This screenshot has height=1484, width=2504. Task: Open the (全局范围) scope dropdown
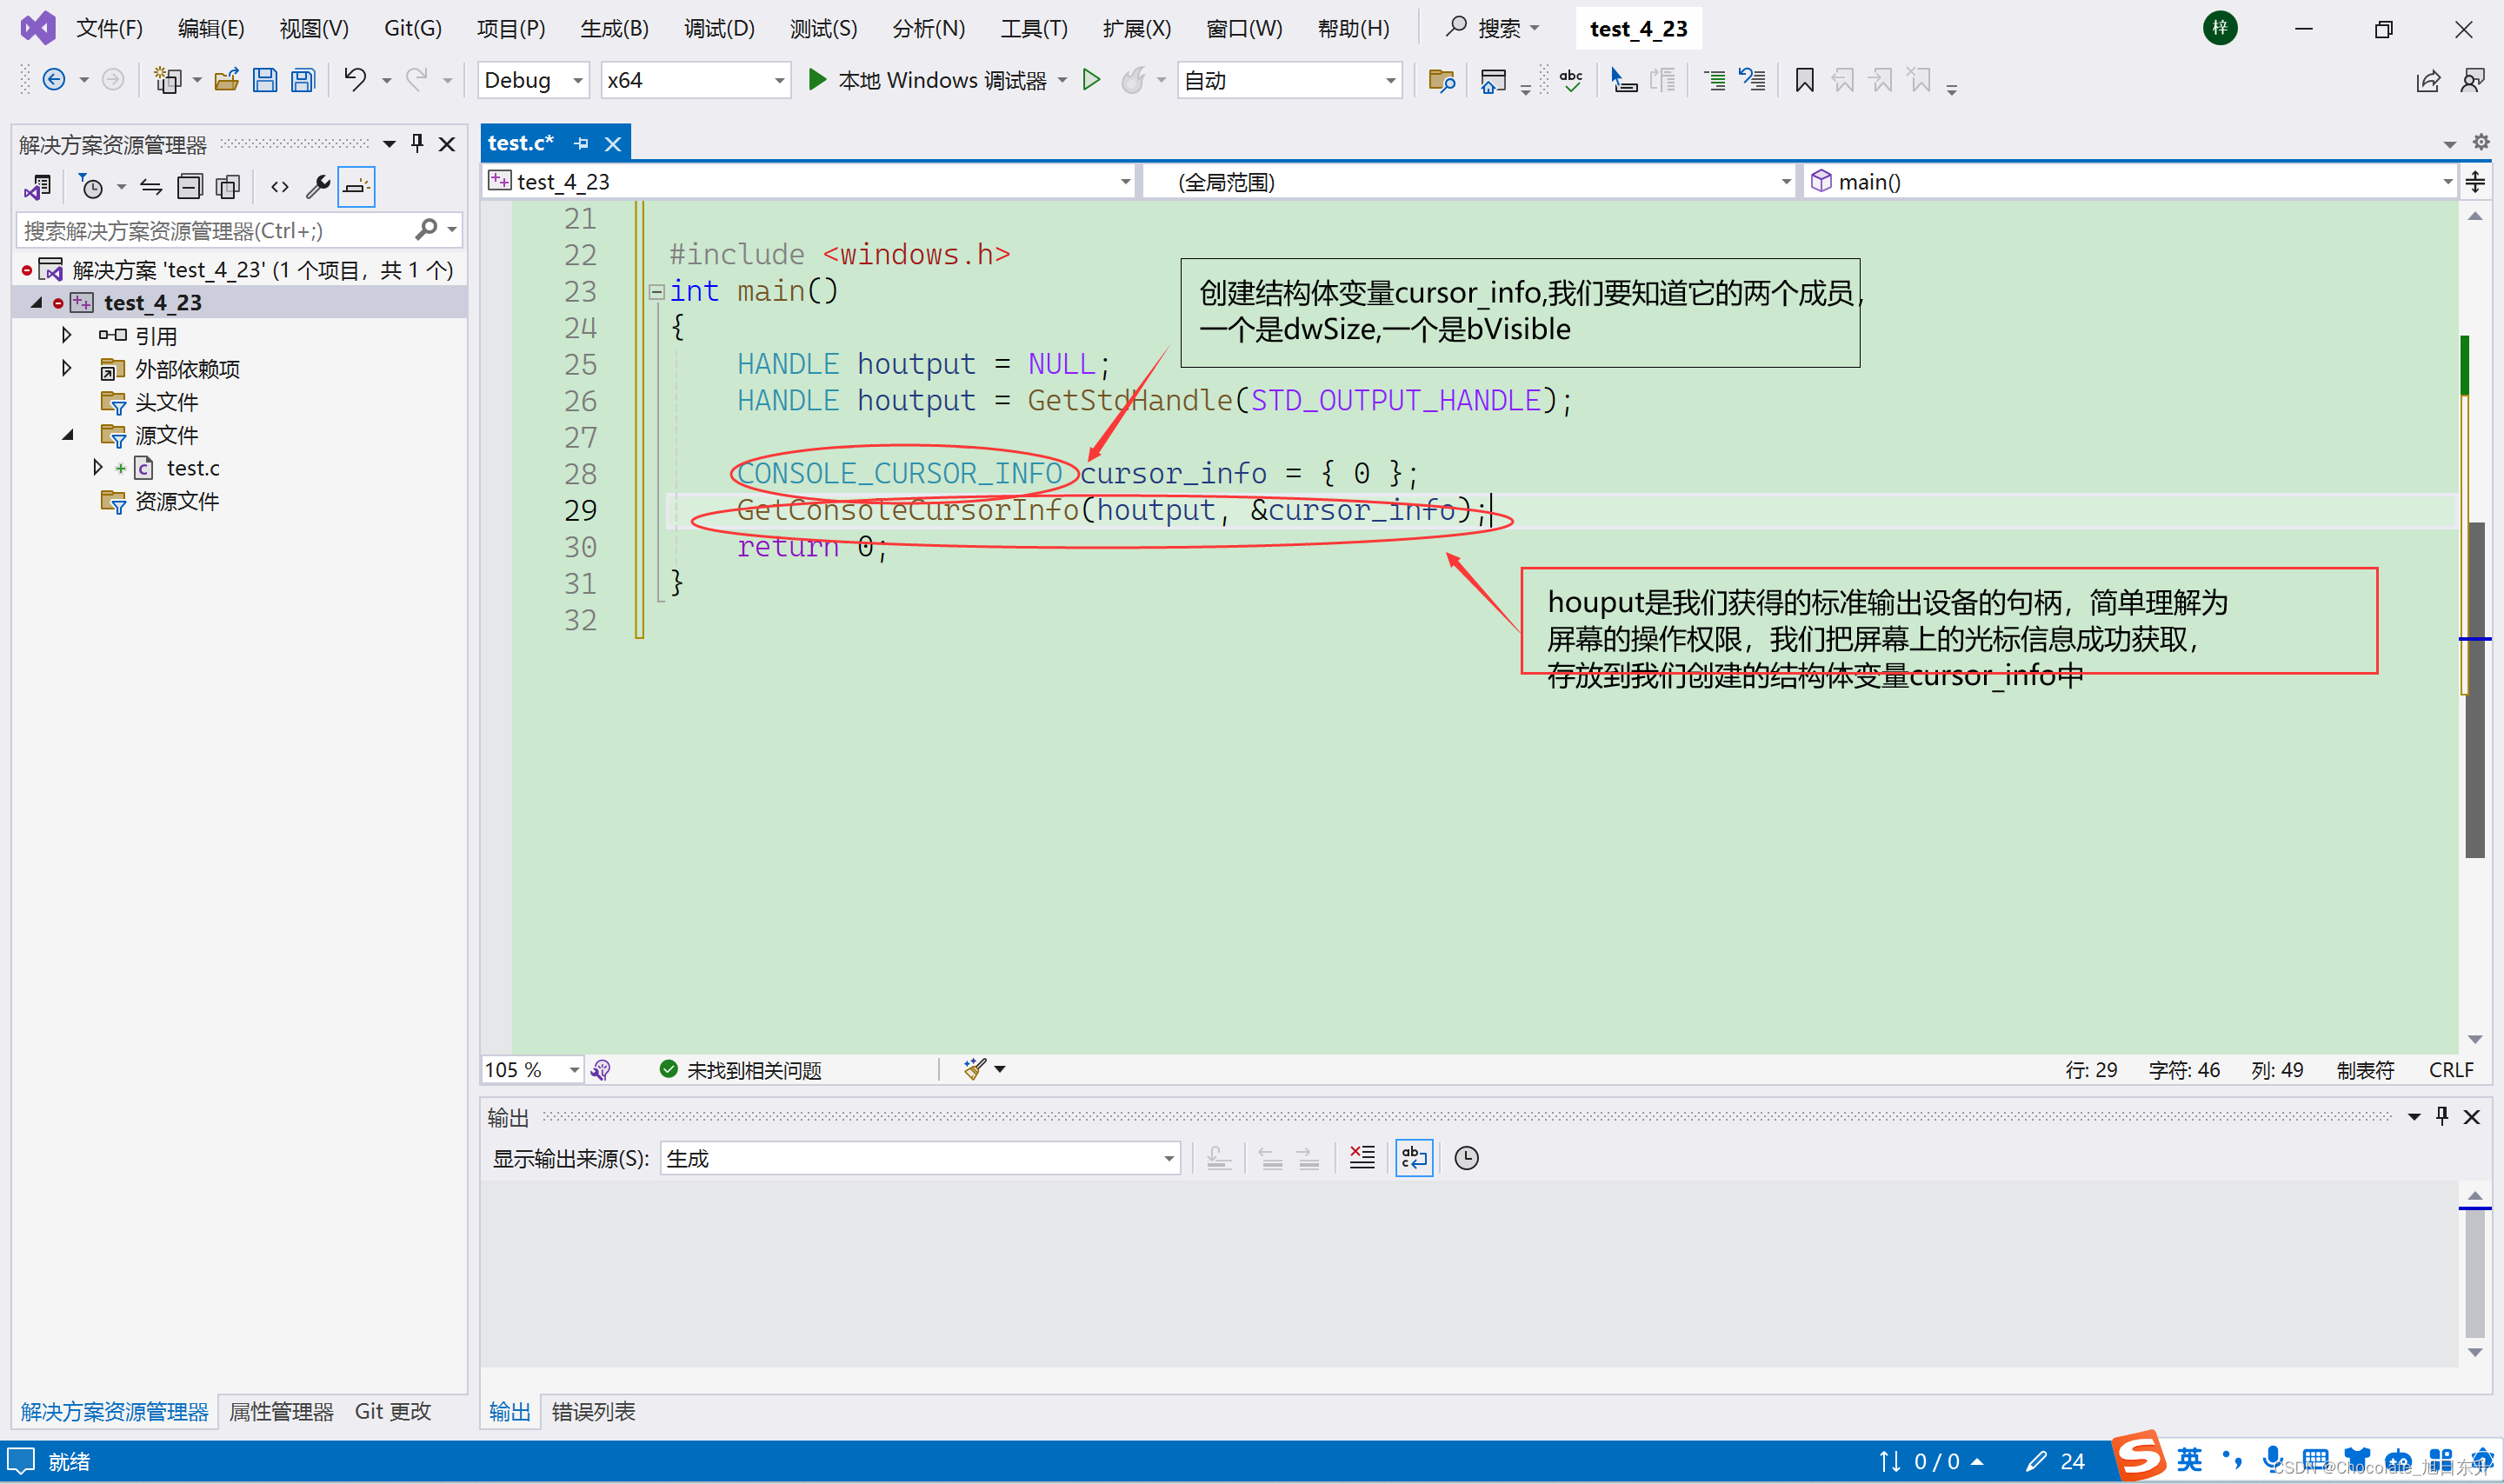[1469, 182]
